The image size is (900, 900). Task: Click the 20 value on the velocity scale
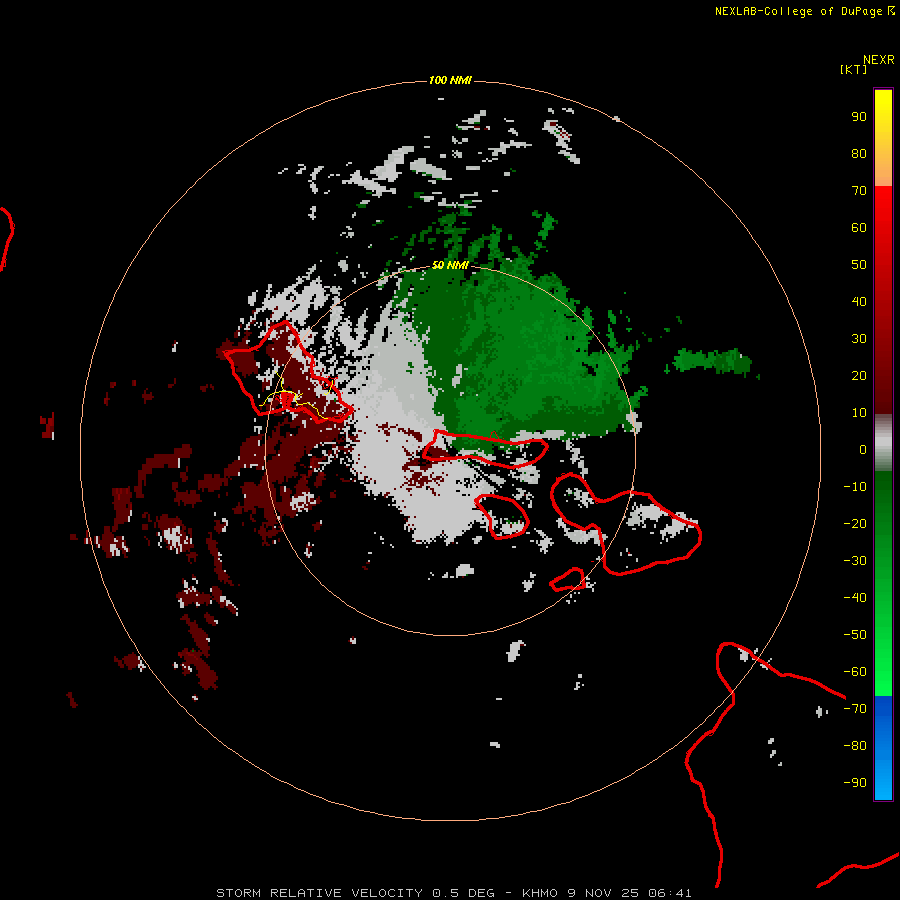859,376
